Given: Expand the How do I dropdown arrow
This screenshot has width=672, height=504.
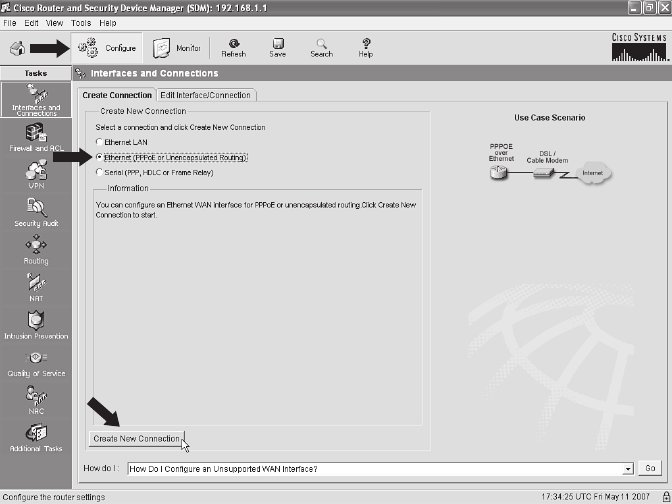Looking at the screenshot, I should coord(628,469).
